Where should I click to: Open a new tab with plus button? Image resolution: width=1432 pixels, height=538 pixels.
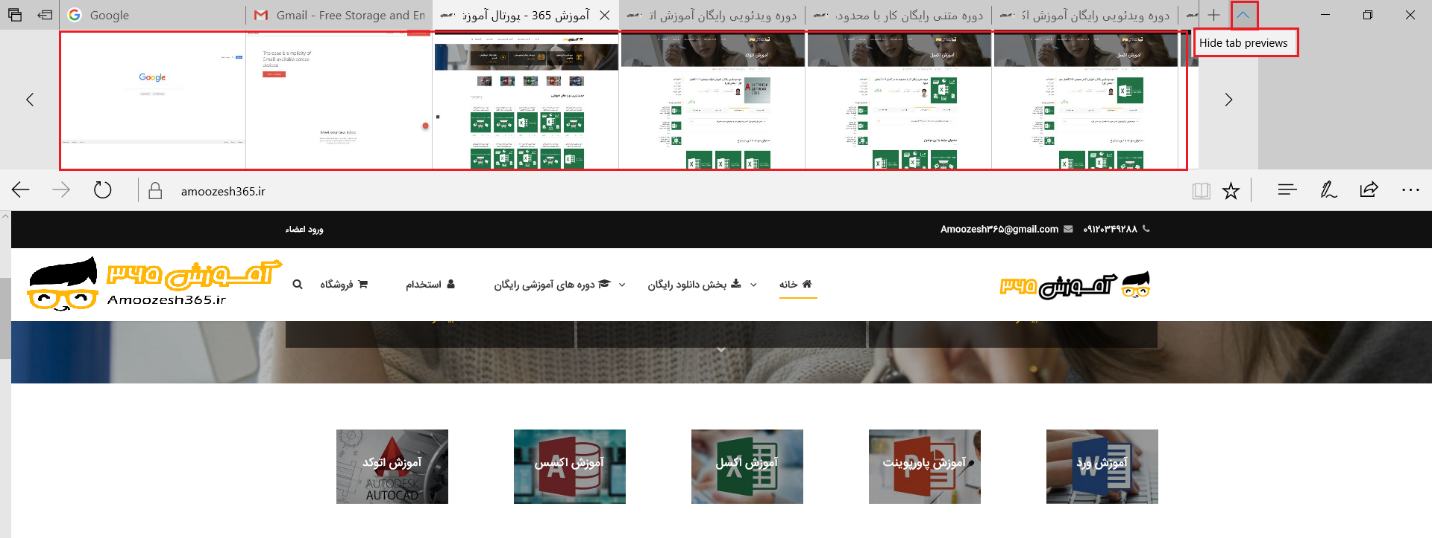click(1213, 15)
